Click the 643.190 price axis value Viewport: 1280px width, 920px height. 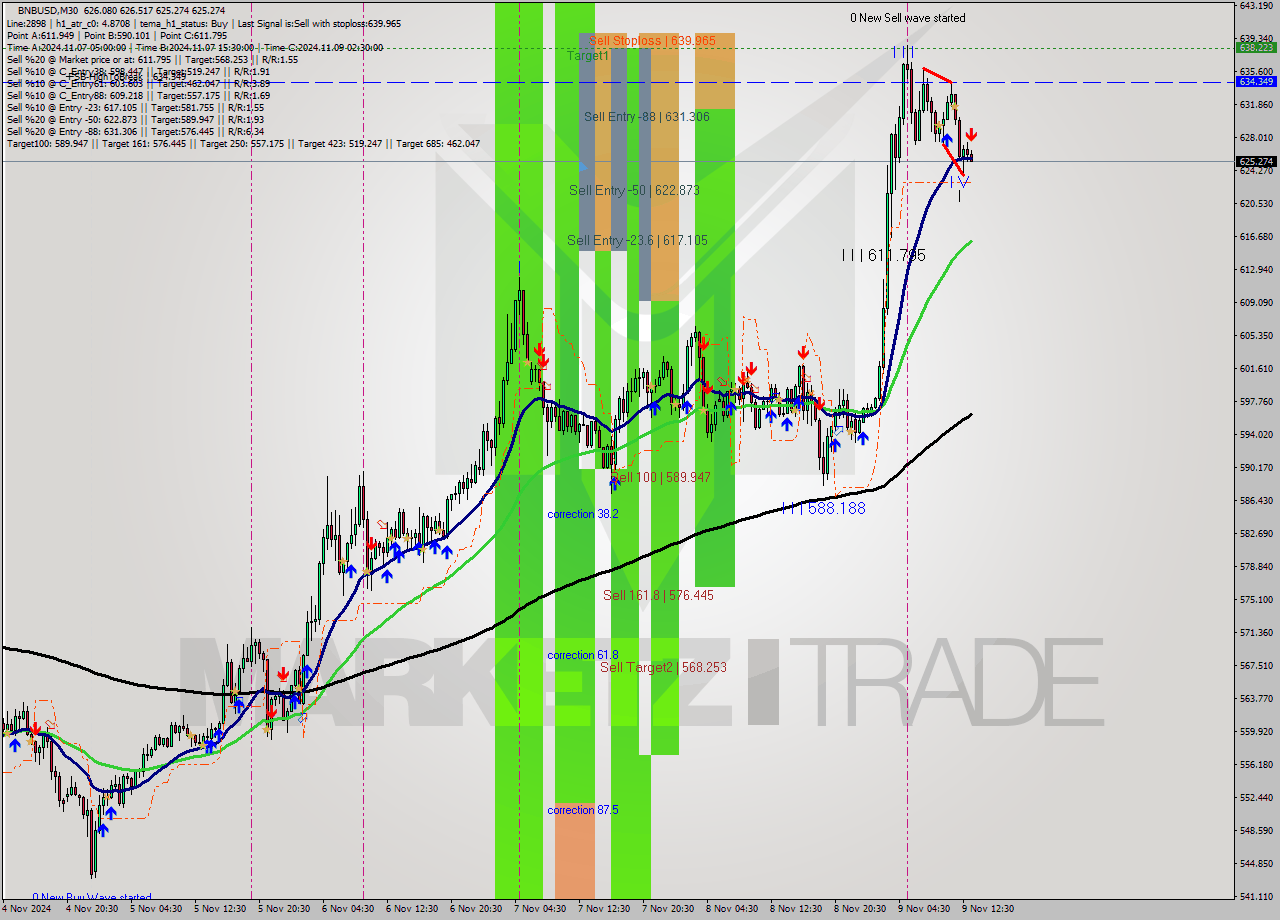(x=1256, y=6)
